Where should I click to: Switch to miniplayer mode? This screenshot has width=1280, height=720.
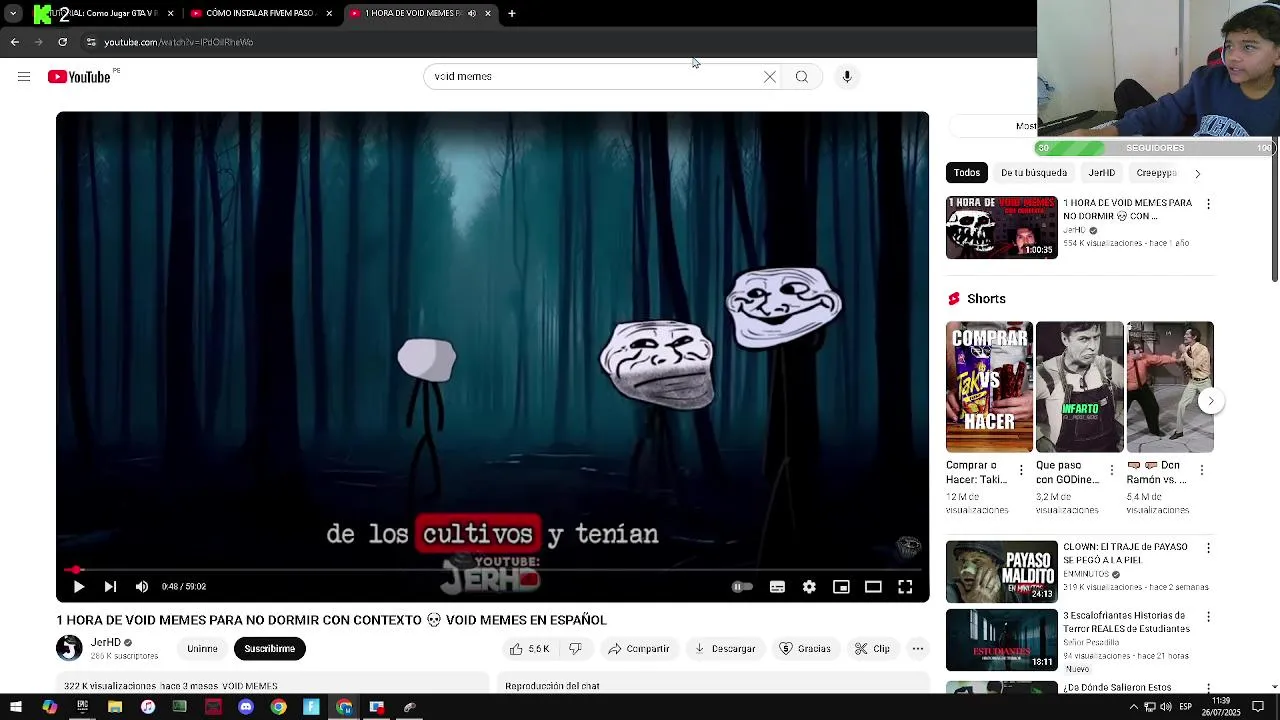coord(841,587)
